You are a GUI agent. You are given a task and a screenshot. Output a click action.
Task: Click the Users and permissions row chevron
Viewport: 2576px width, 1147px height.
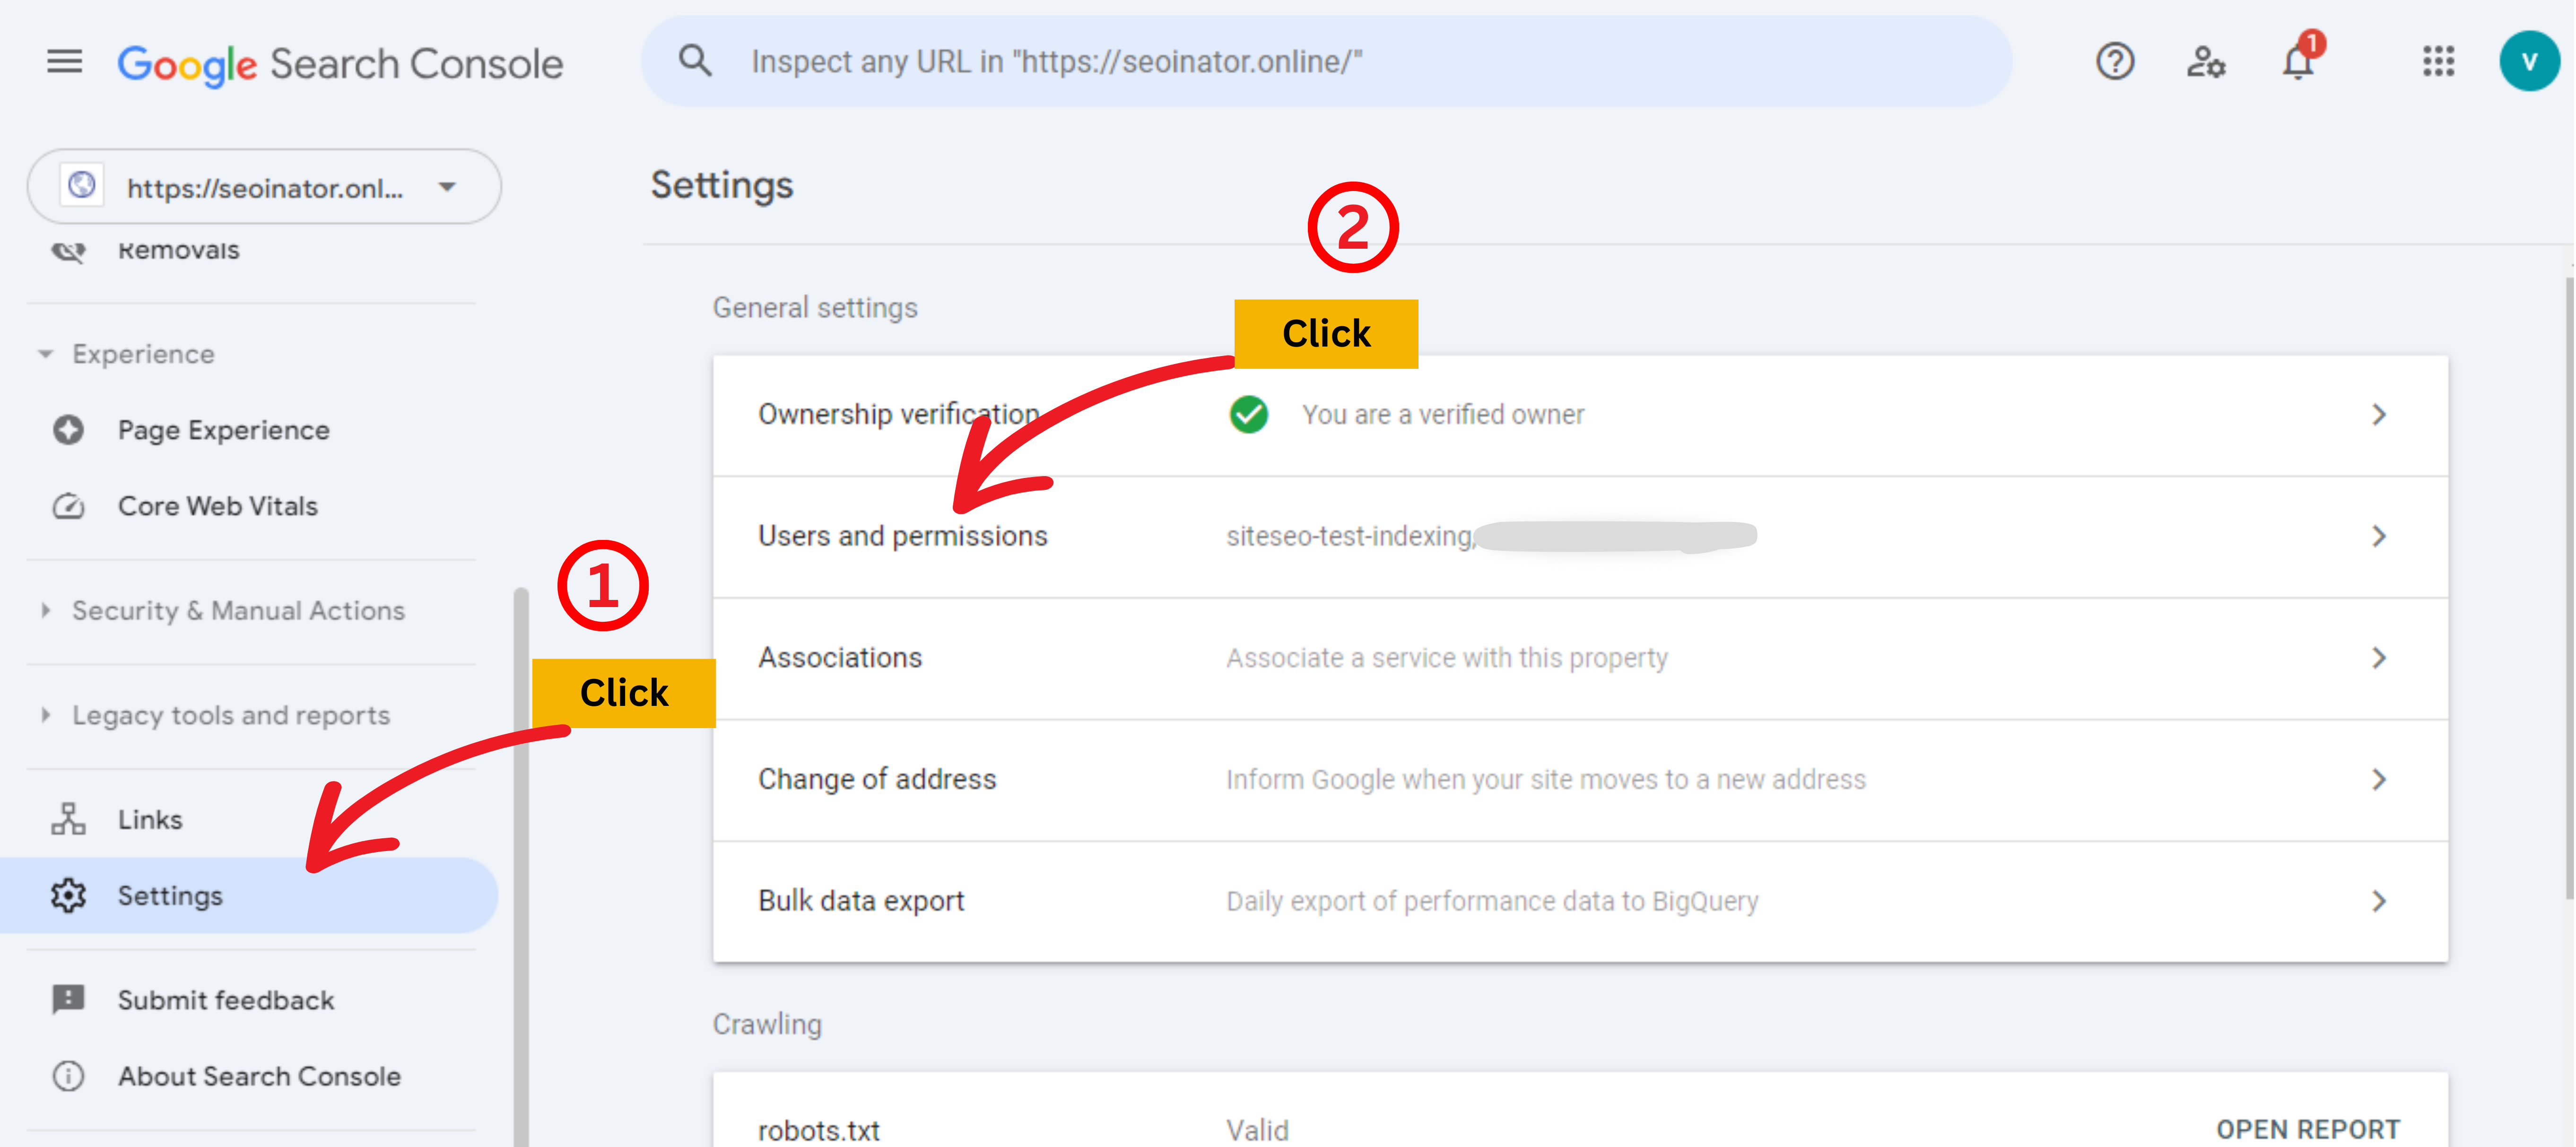click(x=2380, y=536)
